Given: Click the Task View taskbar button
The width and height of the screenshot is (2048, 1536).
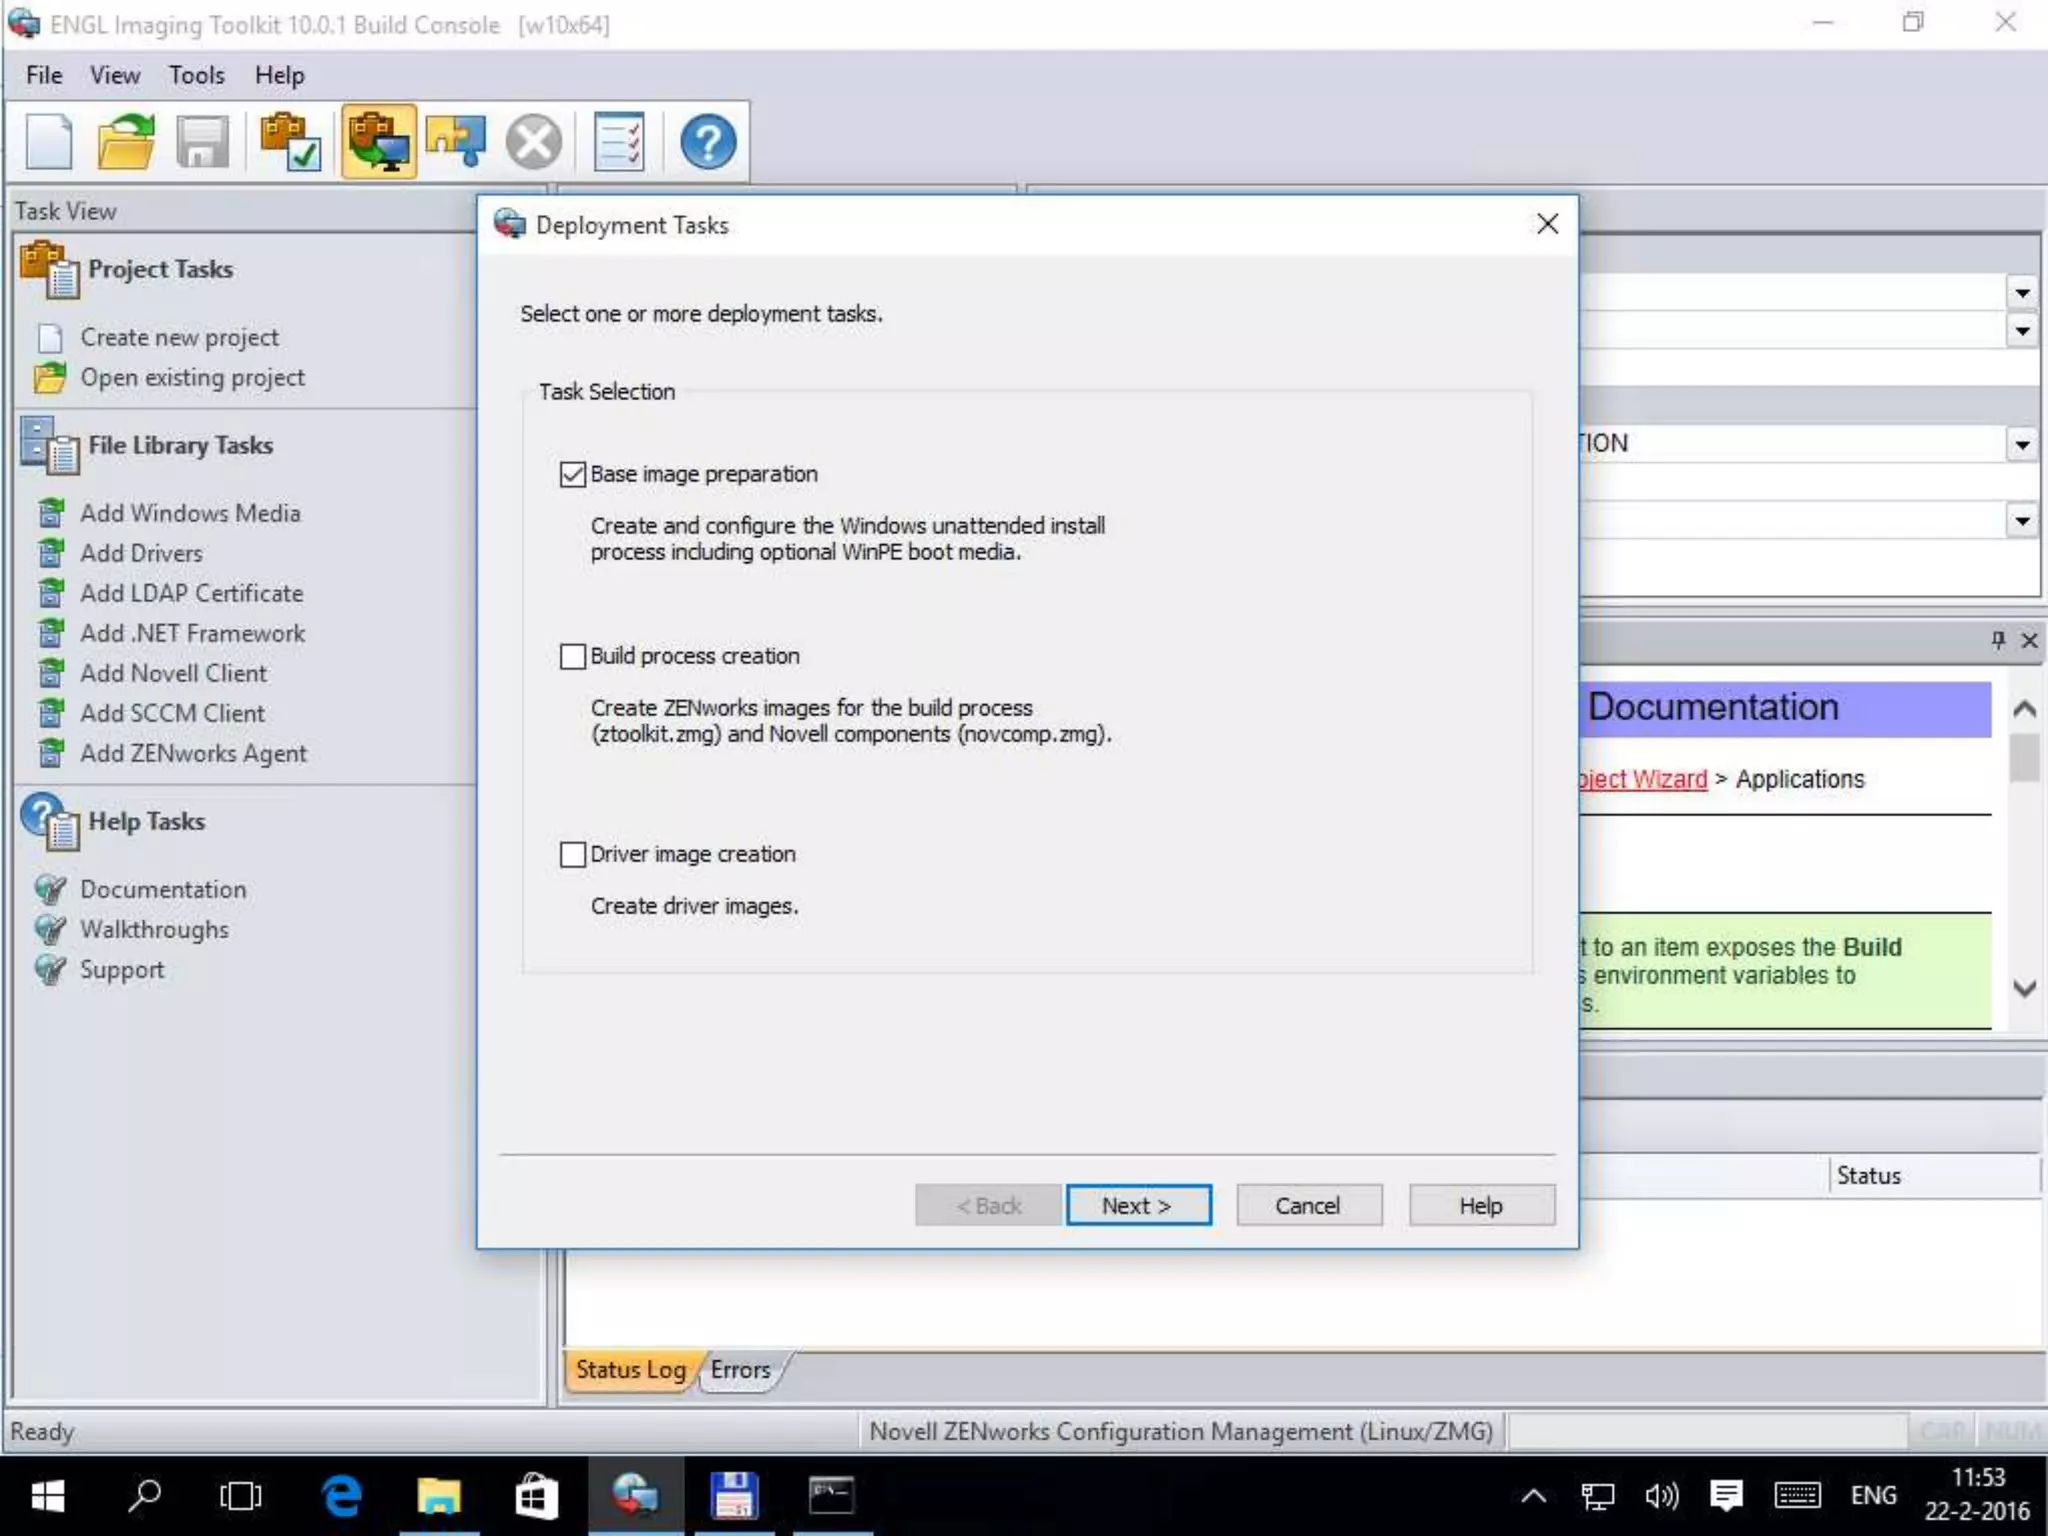Looking at the screenshot, I should click(240, 1496).
